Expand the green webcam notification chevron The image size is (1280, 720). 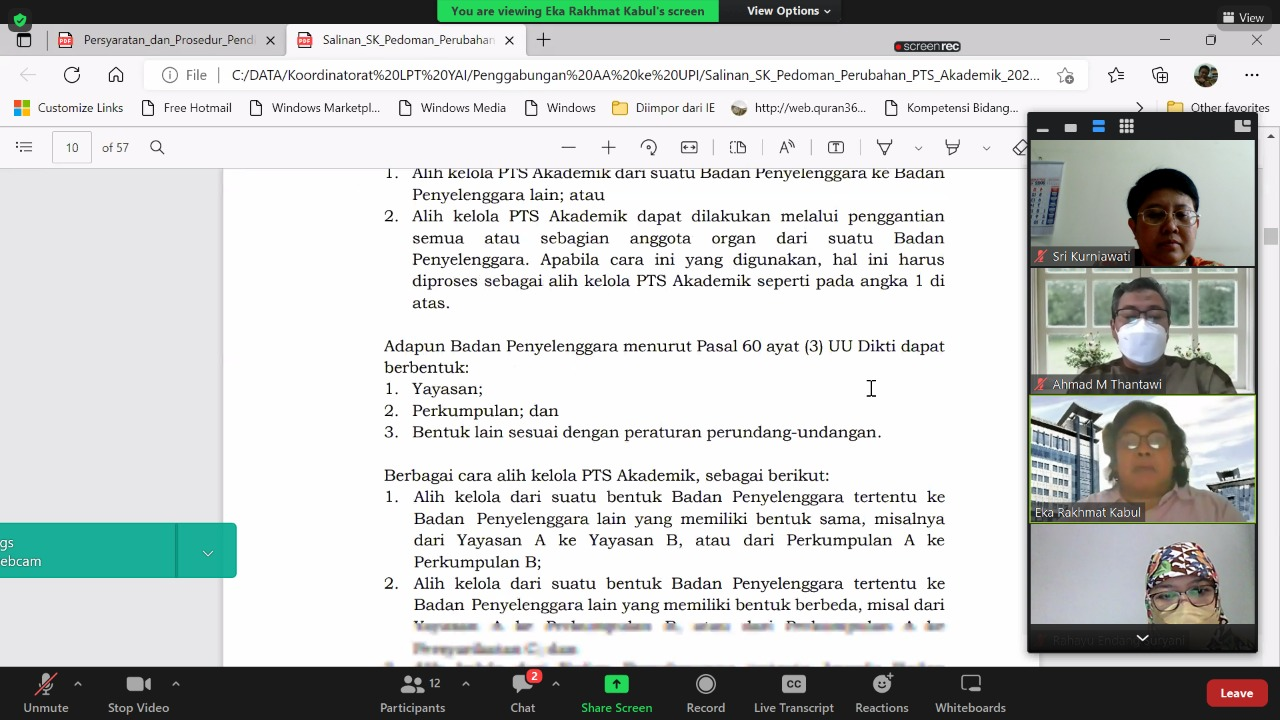click(208, 552)
